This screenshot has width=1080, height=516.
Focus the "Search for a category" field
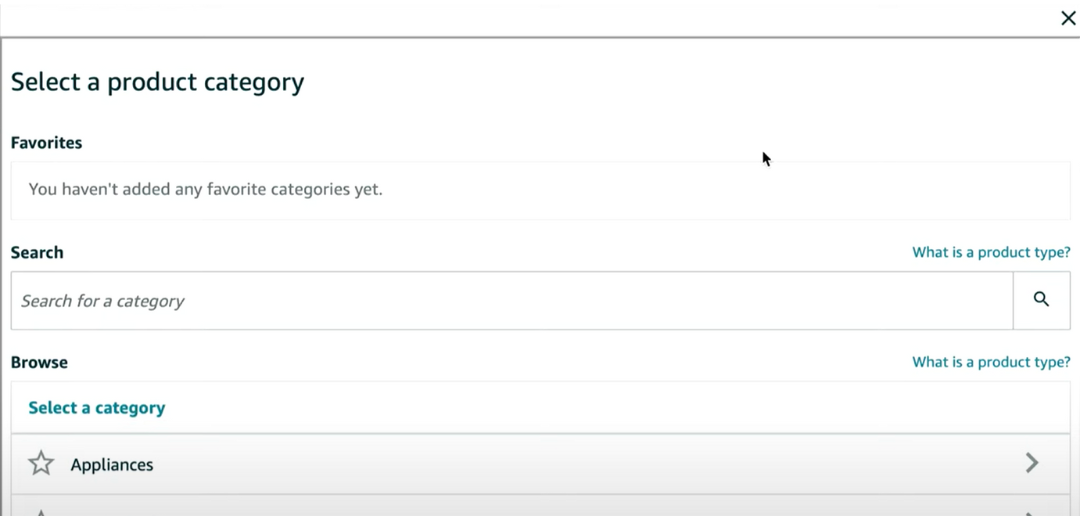(x=512, y=300)
